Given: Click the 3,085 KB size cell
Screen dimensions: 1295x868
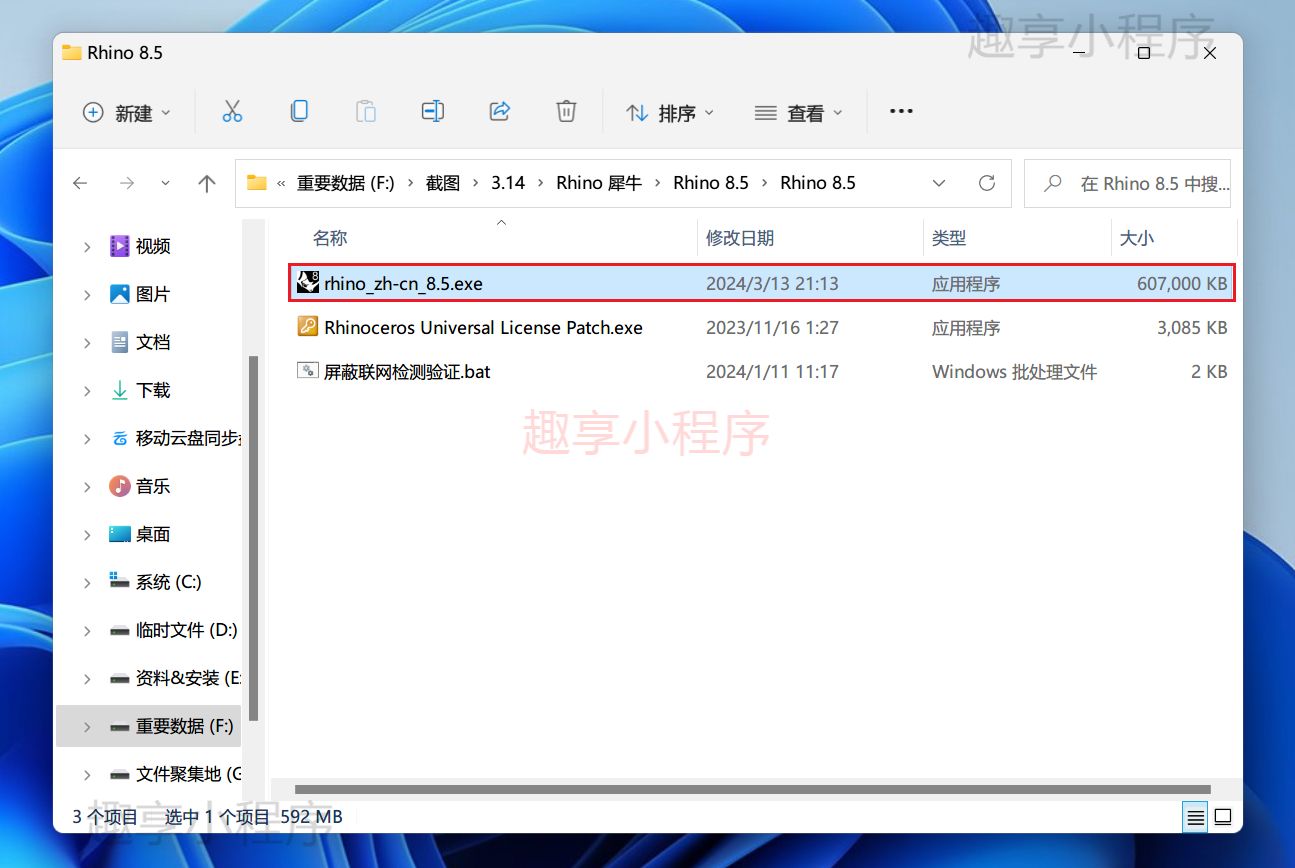Looking at the screenshot, I should [x=1192, y=328].
